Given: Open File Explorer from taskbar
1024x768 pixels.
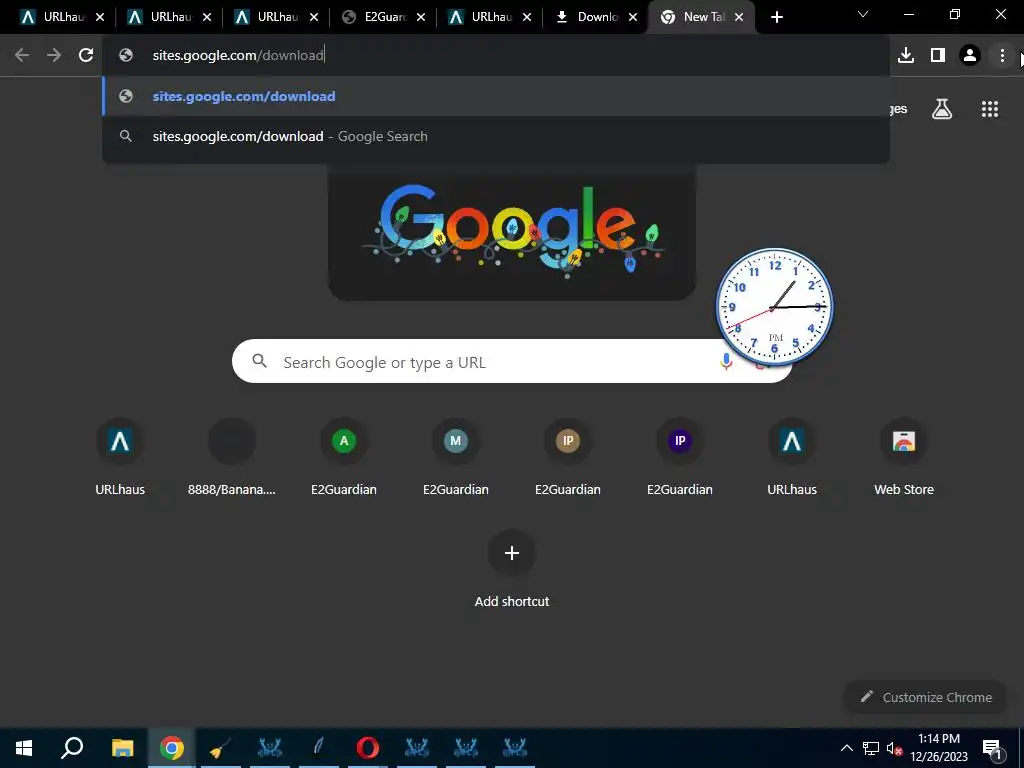Looking at the screenshot, I should [122, 748].
